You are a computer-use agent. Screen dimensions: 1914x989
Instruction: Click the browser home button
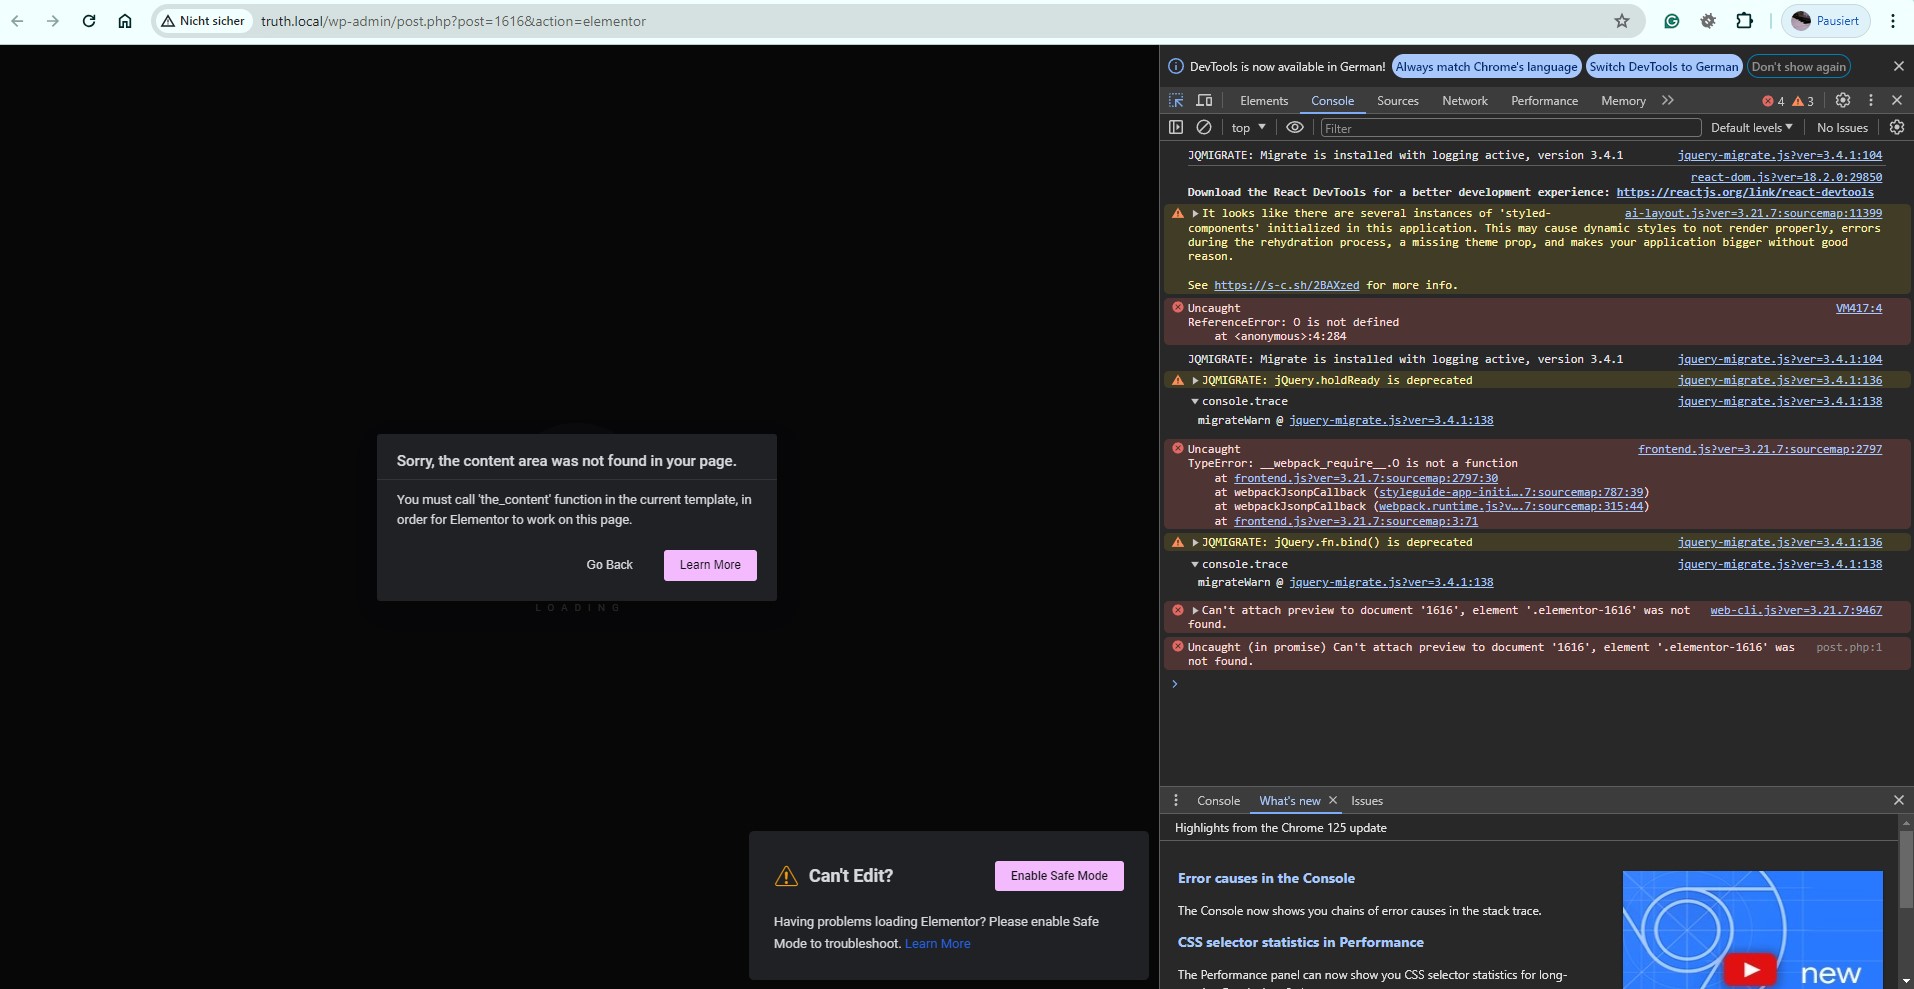(x=125, y=21)
